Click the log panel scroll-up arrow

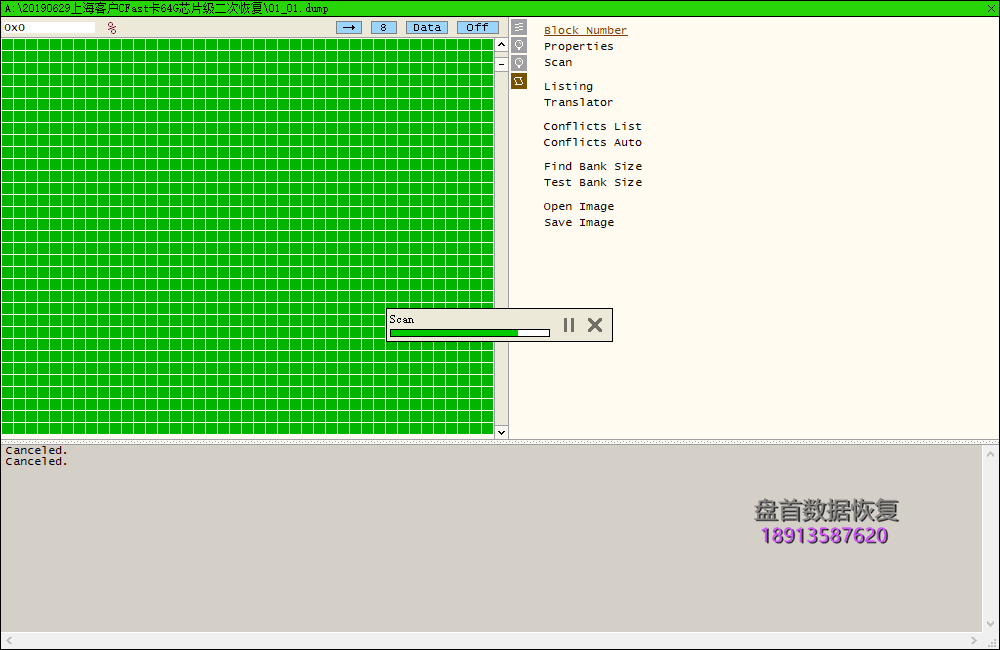click(x=990, y=454)
